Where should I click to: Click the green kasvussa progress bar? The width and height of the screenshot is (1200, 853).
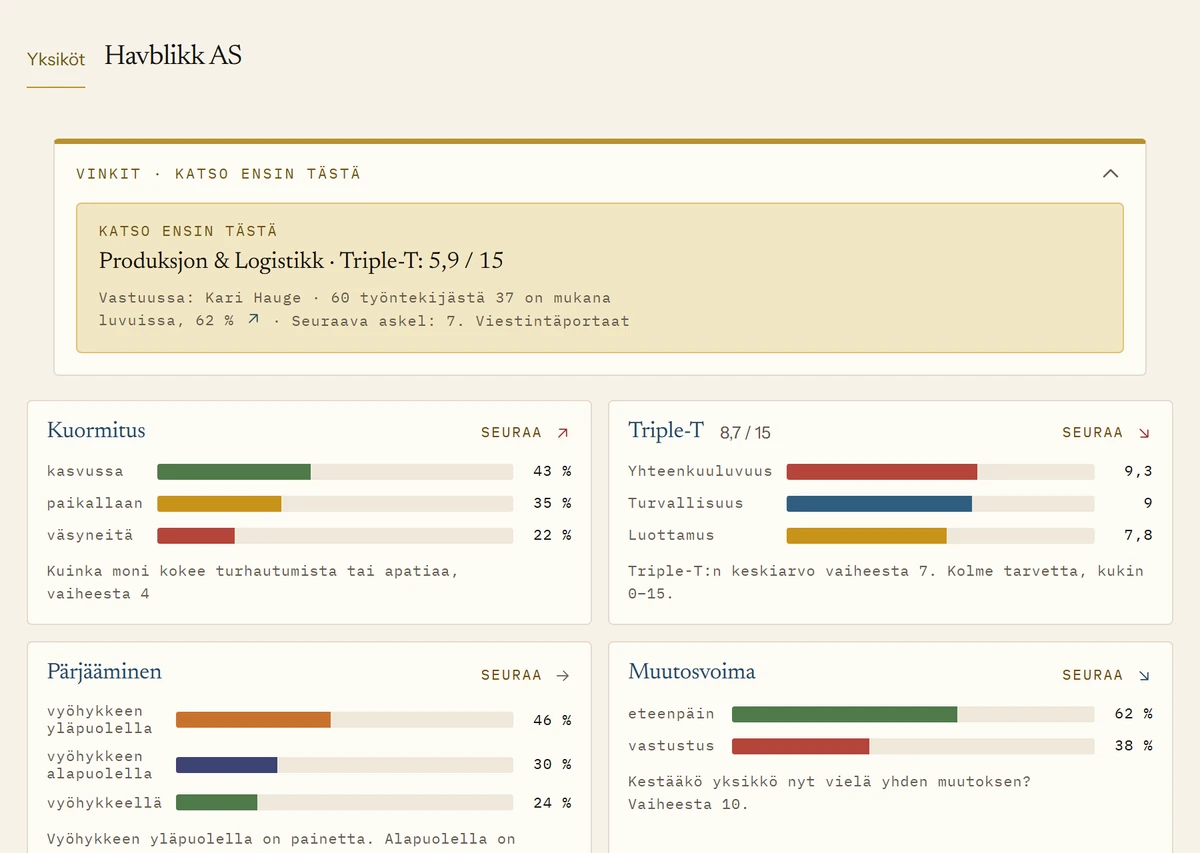click(x=234, y=471)
